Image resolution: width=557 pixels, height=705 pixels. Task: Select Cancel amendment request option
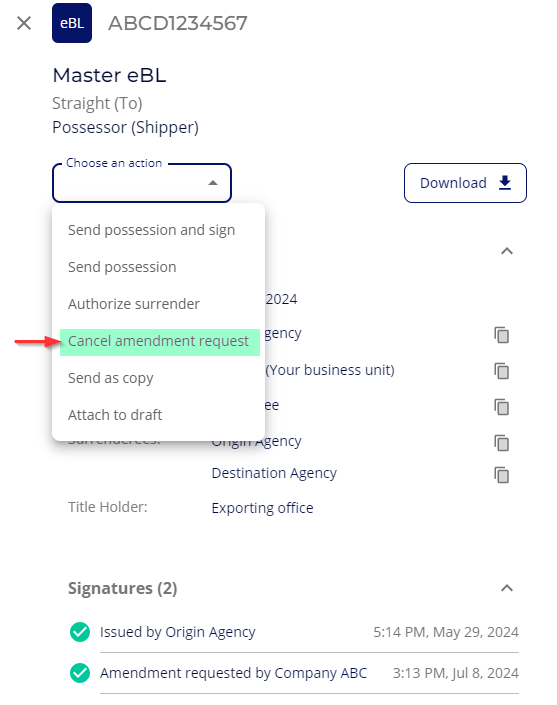tap(160, 342)
